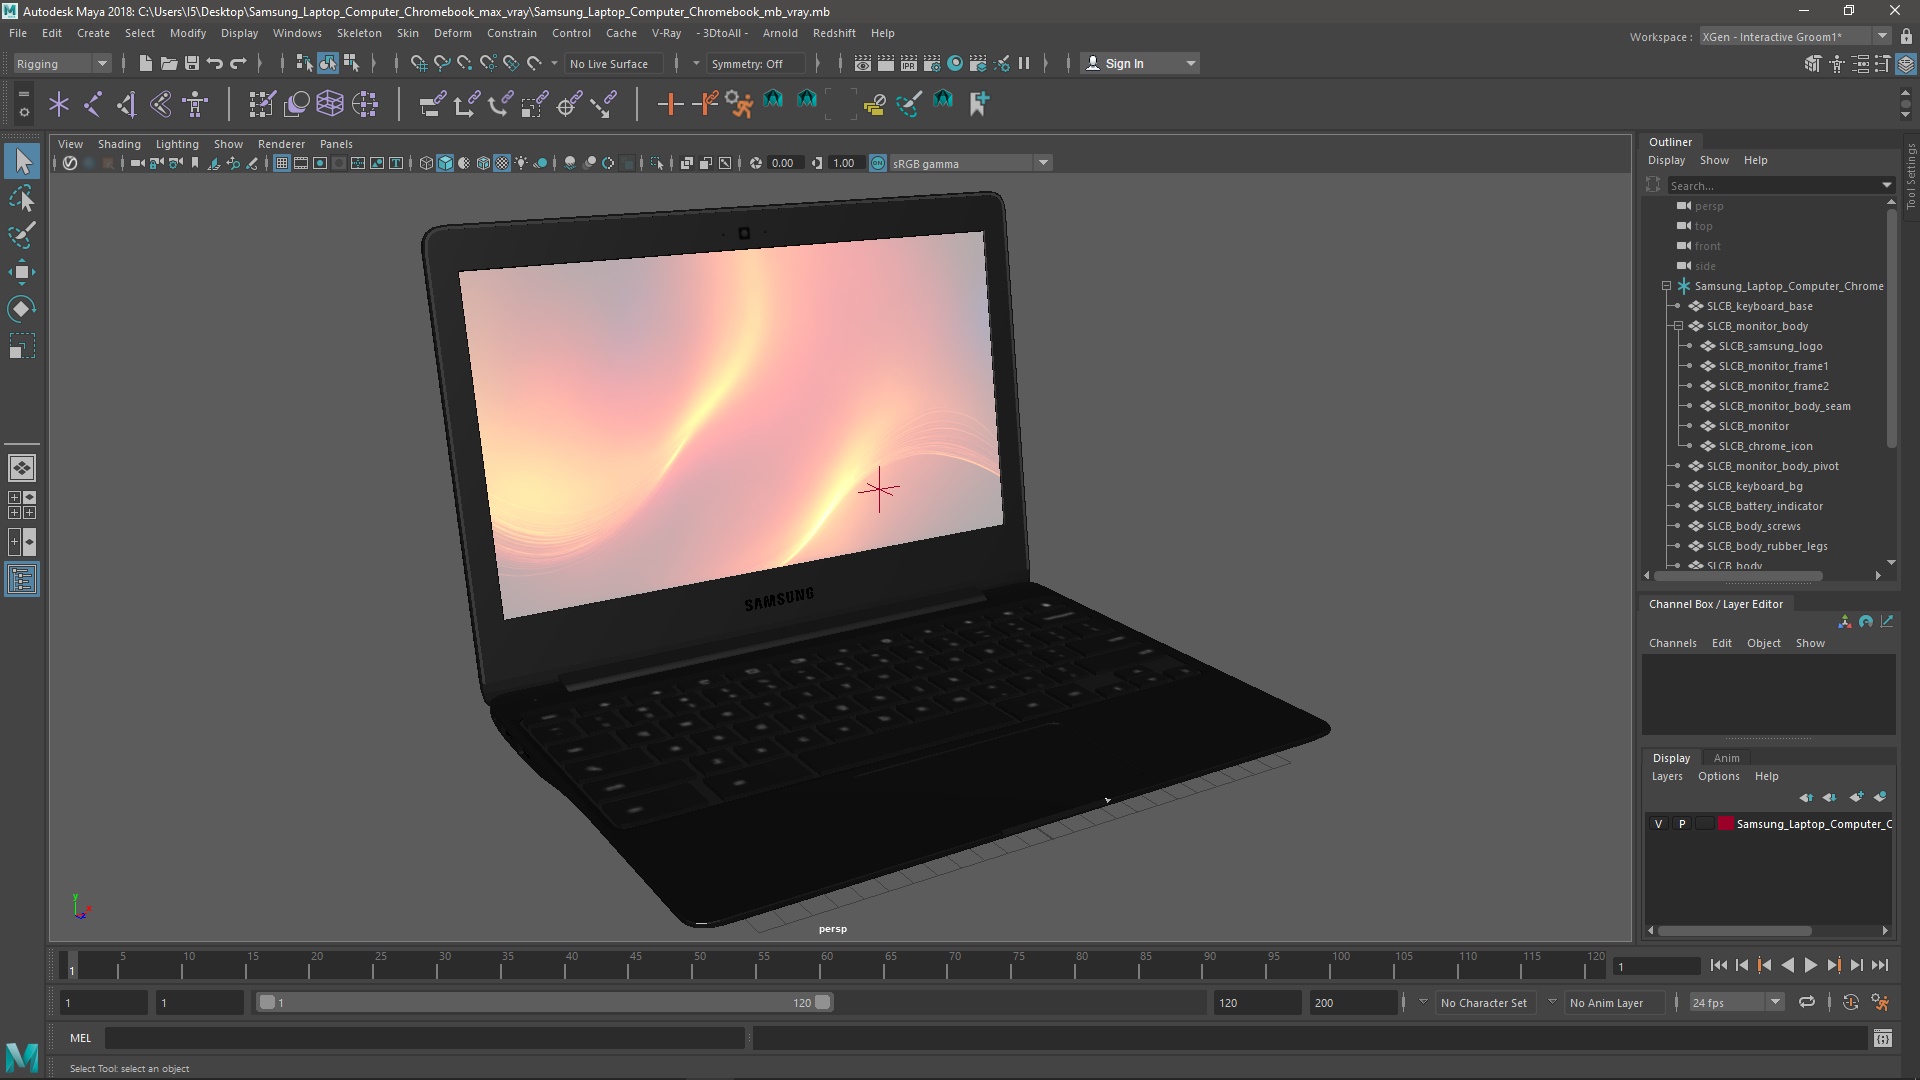This screenshot has width=1920, height=1080.
Task: Open the sRGB gamma dropdown
Action: pyautogui.click(x=971, y=163)
